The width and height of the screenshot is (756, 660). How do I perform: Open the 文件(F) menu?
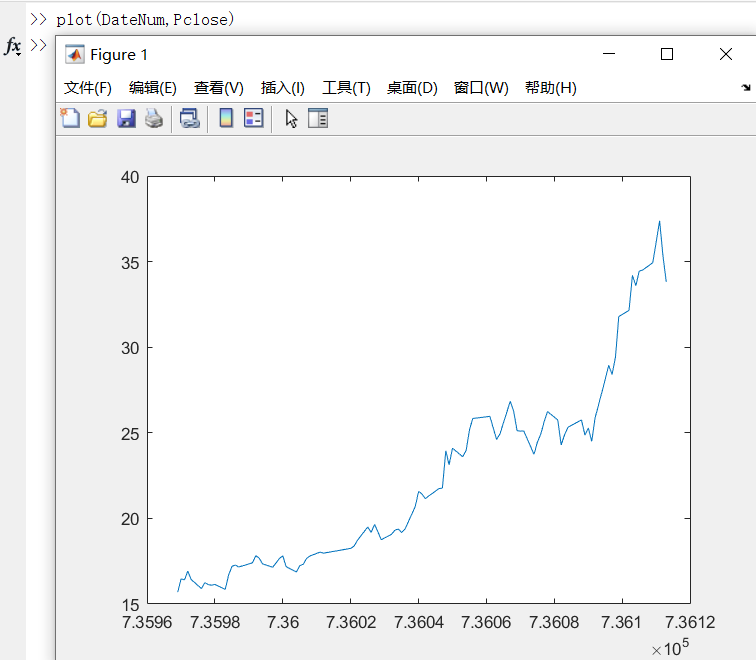tap(88, 88)
